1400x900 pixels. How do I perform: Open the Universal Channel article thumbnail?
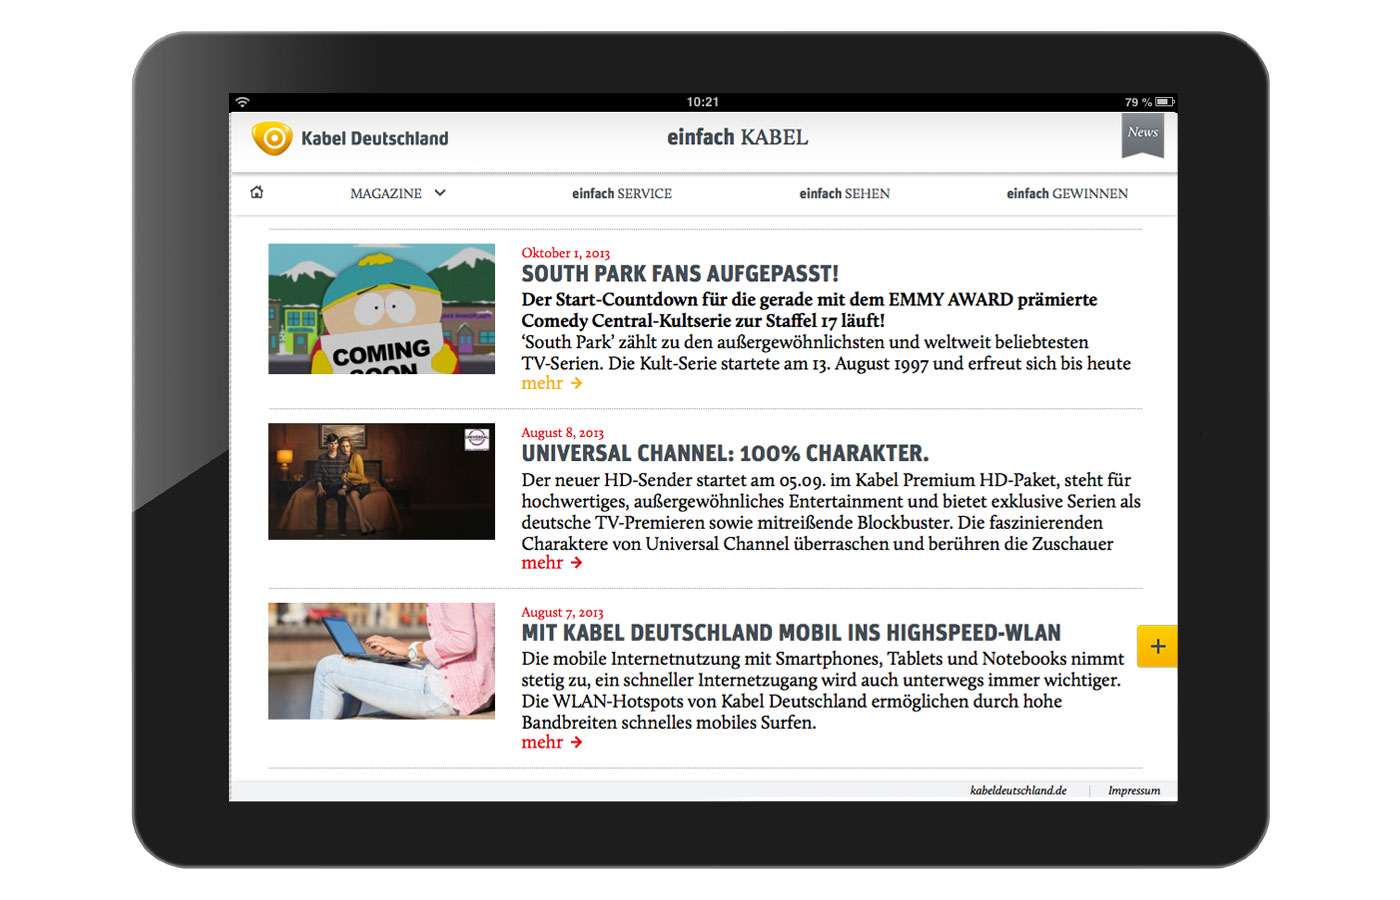click(x=381, y=481)
